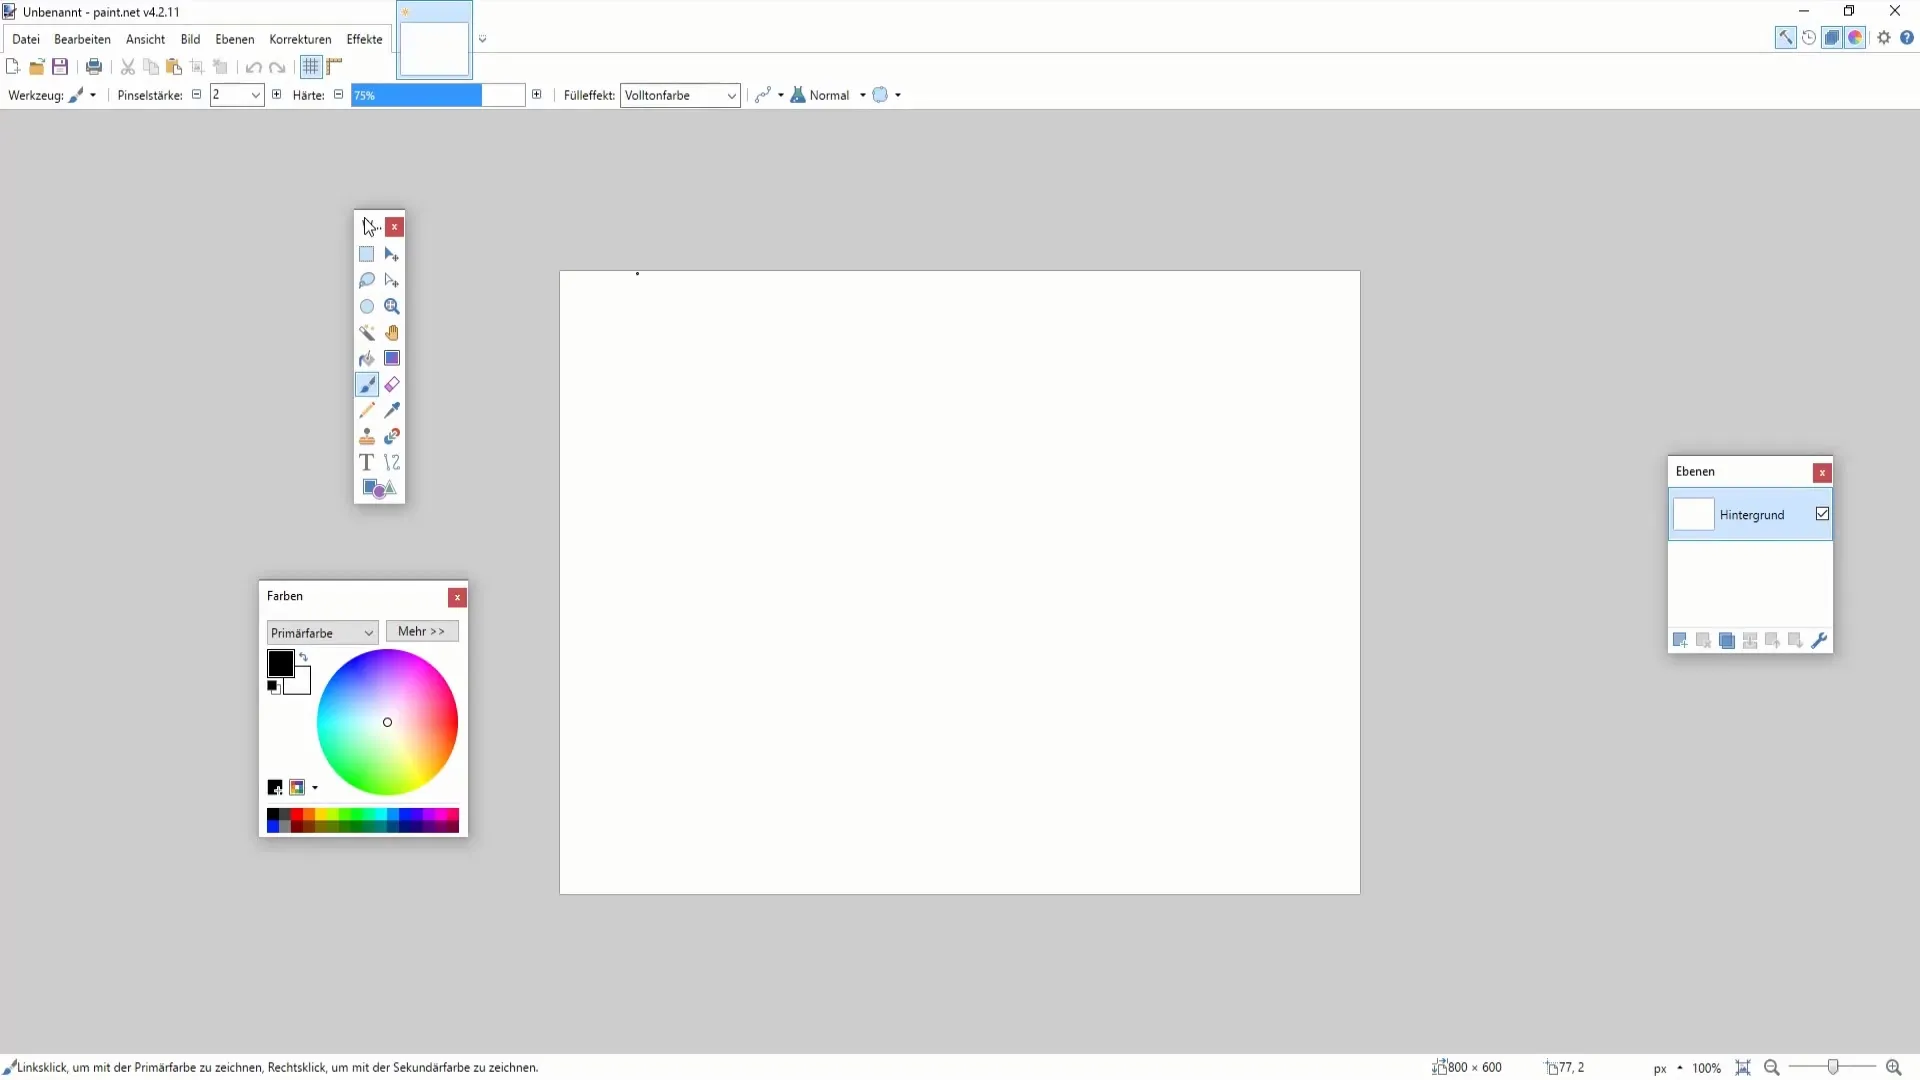Open the Korrekturen menu

pos(300,39)
